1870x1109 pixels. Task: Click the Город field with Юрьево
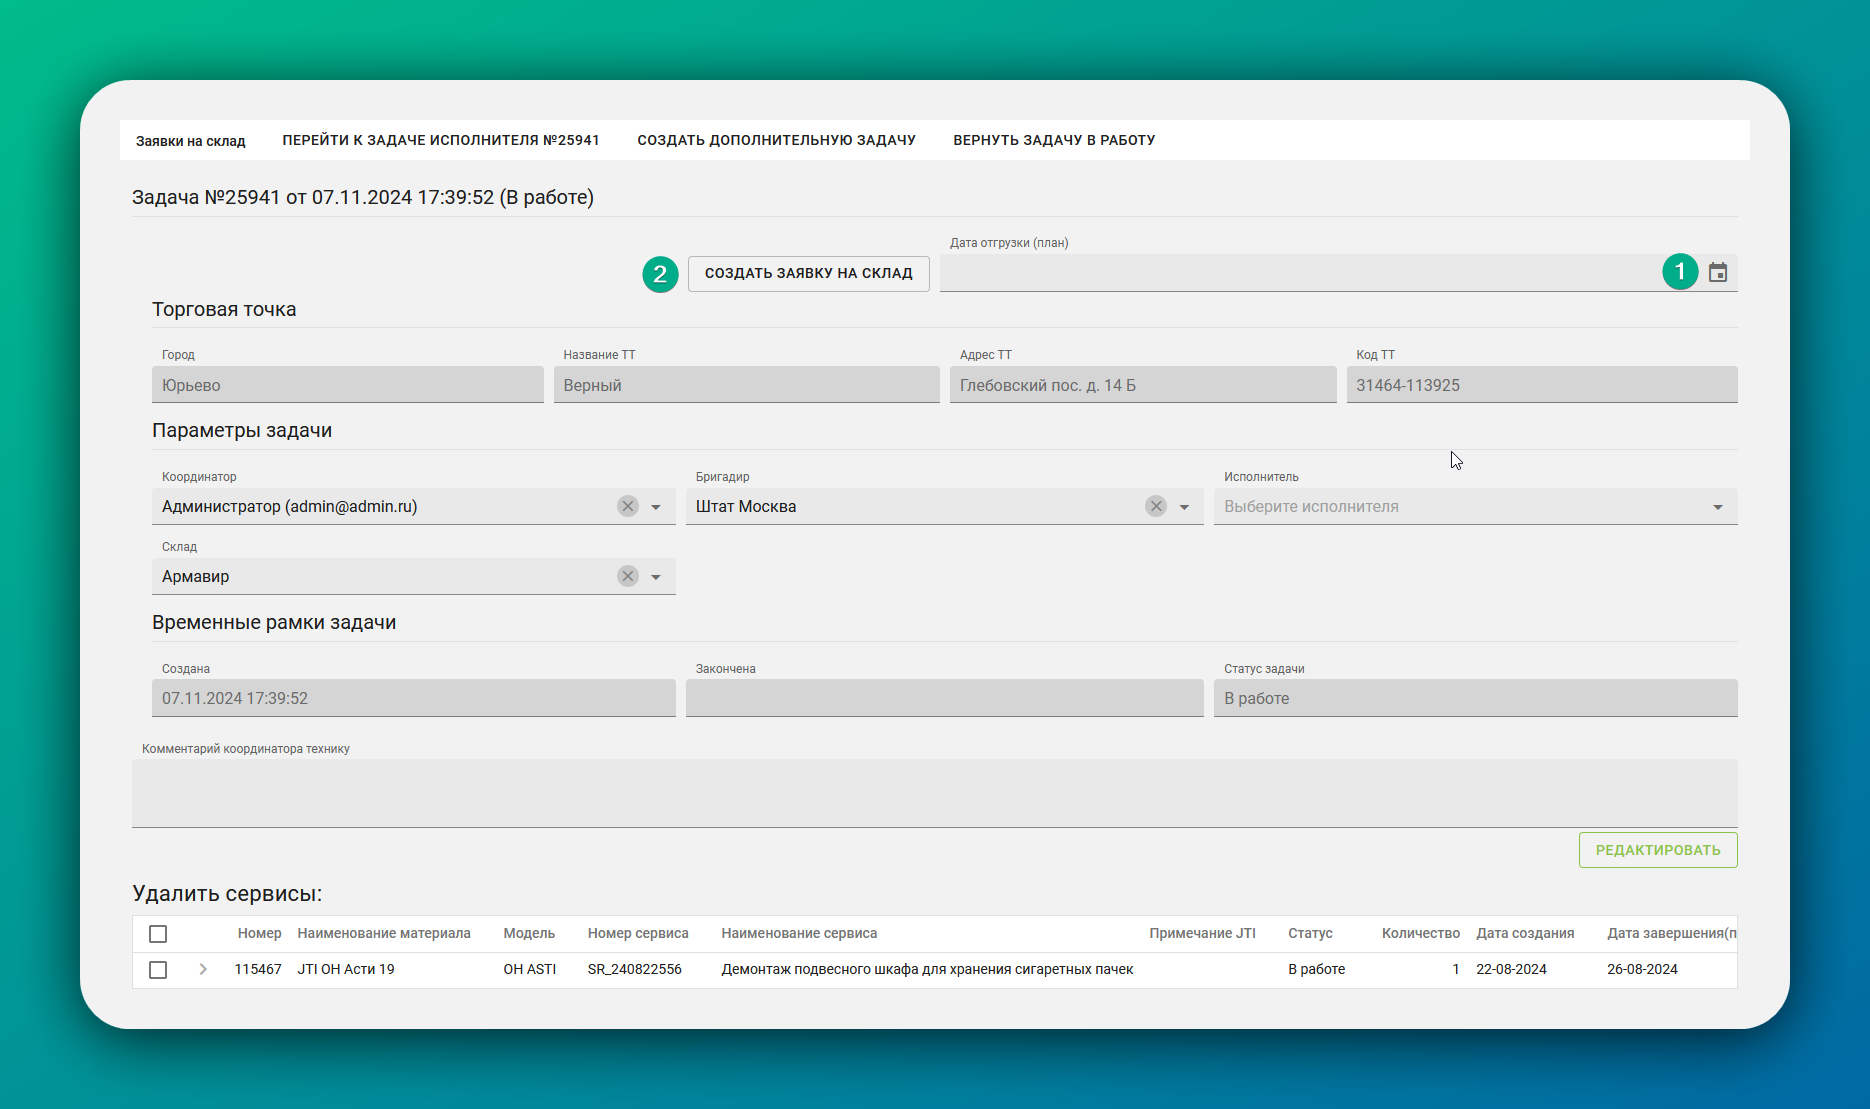point(348,385)
